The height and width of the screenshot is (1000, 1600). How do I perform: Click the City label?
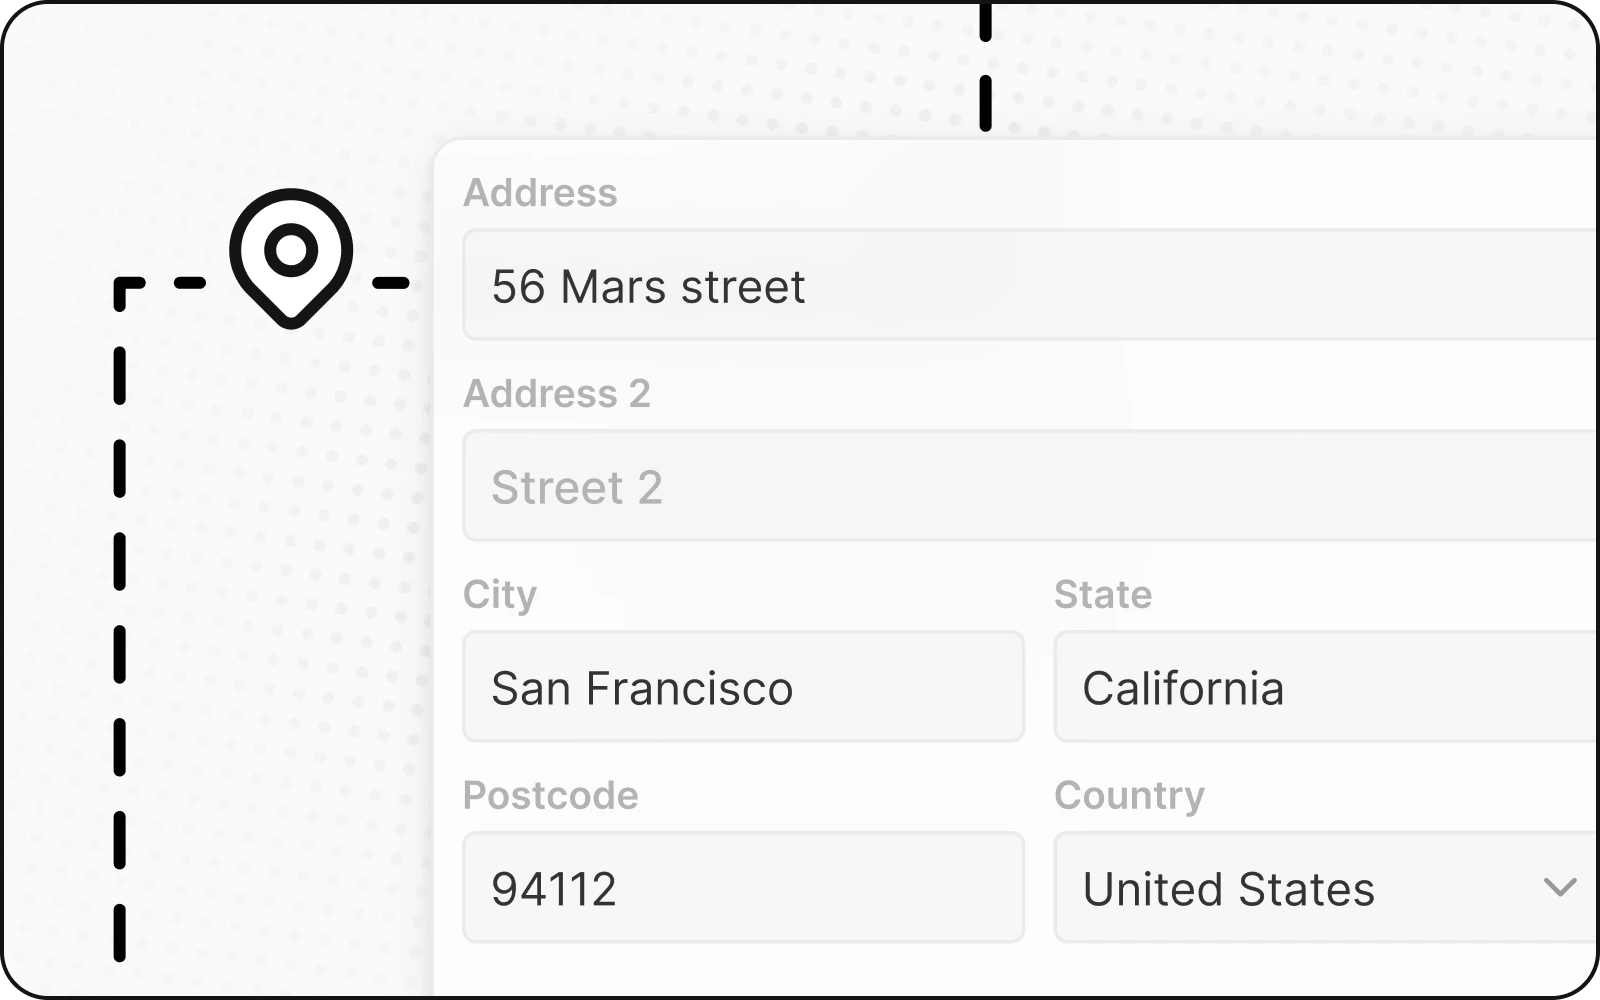click(500, 595)
